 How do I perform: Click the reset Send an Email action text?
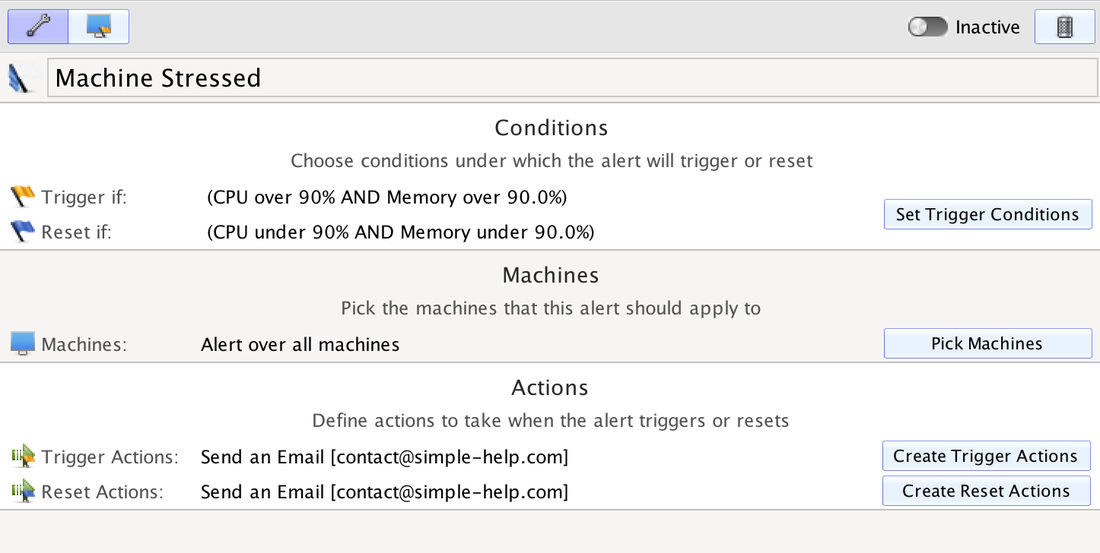point(384,491)
